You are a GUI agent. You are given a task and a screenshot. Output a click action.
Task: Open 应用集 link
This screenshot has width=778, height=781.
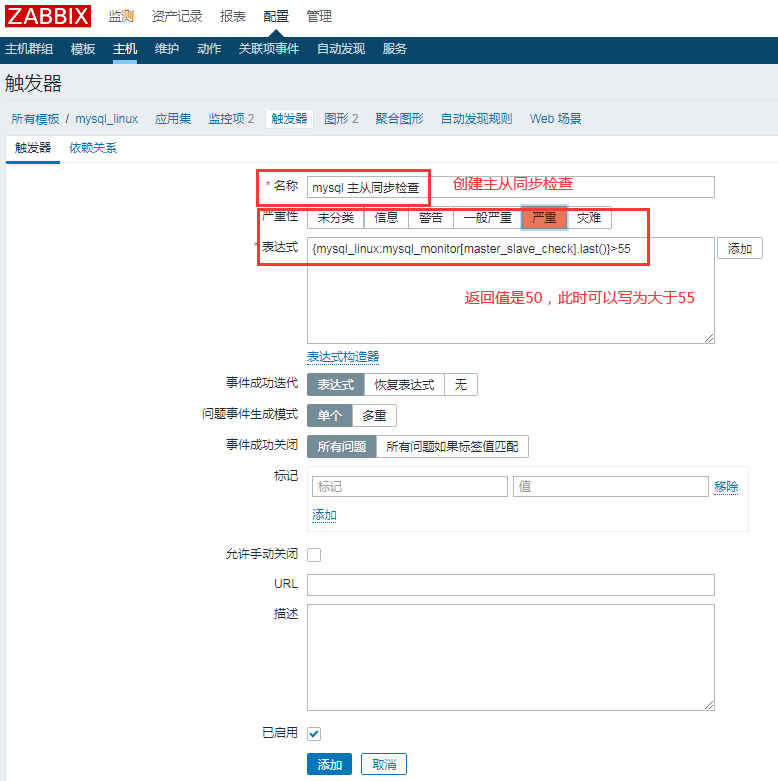pos(173,119)
